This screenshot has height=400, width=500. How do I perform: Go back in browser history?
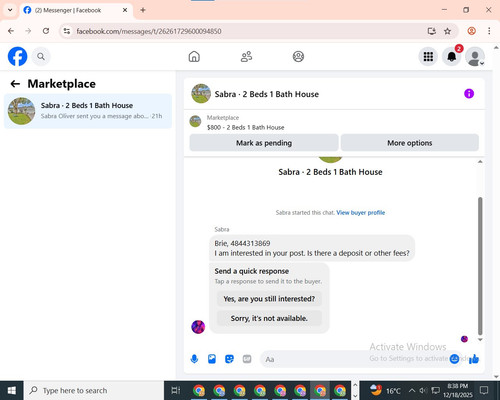11,31
